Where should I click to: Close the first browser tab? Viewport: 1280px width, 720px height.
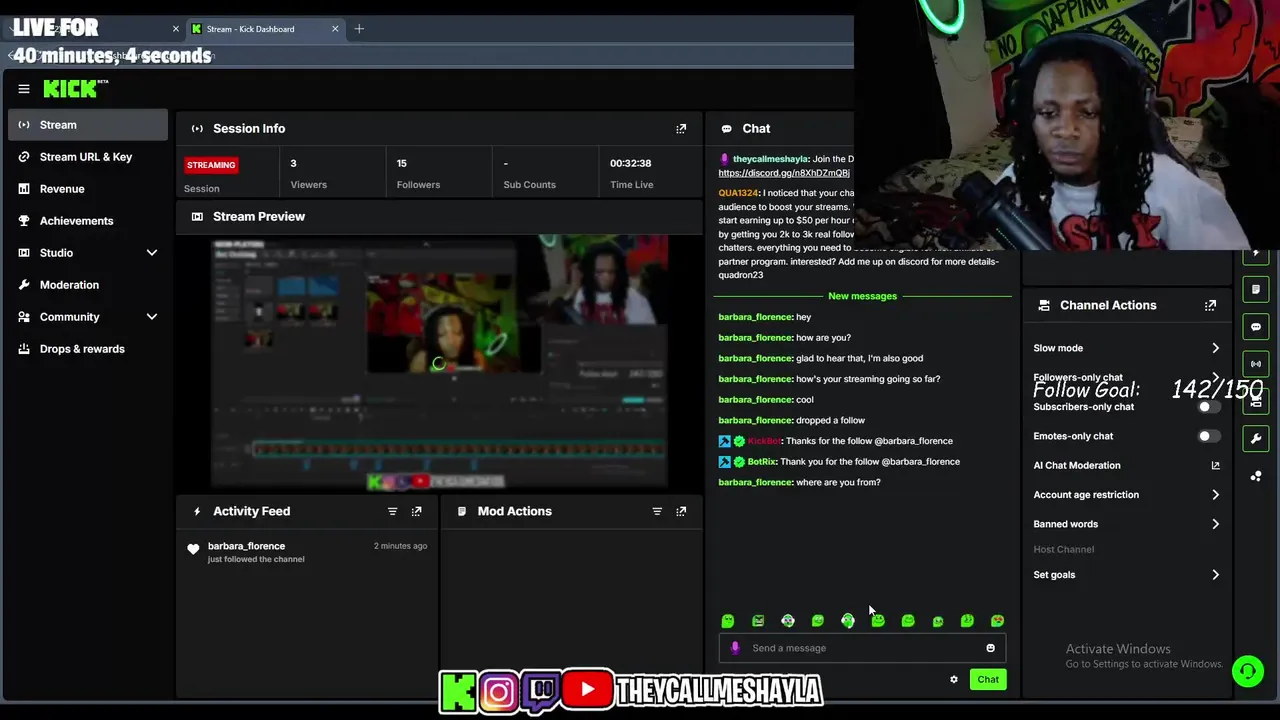coord(176,29)
